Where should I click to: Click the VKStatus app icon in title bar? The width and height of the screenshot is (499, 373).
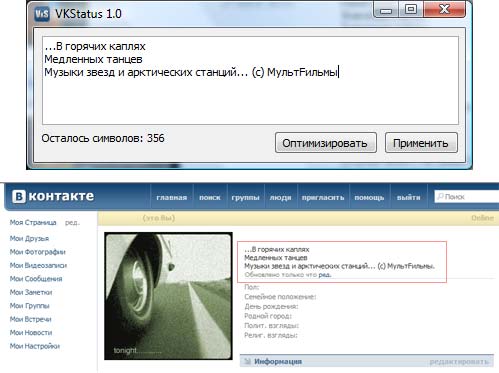click(42, 14)
